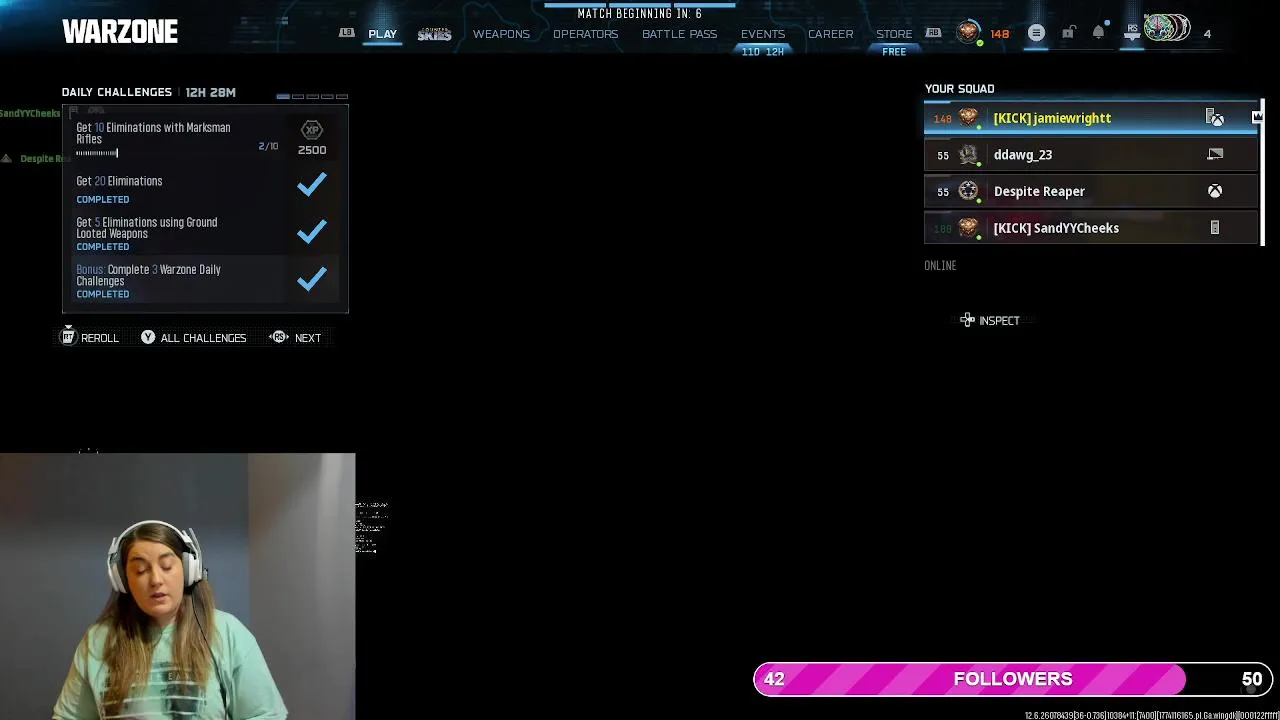The height and width of the screenshot is (720, 1280).
Task: Click the Bonus challenge checkmark
Action: tap(312, 278)
